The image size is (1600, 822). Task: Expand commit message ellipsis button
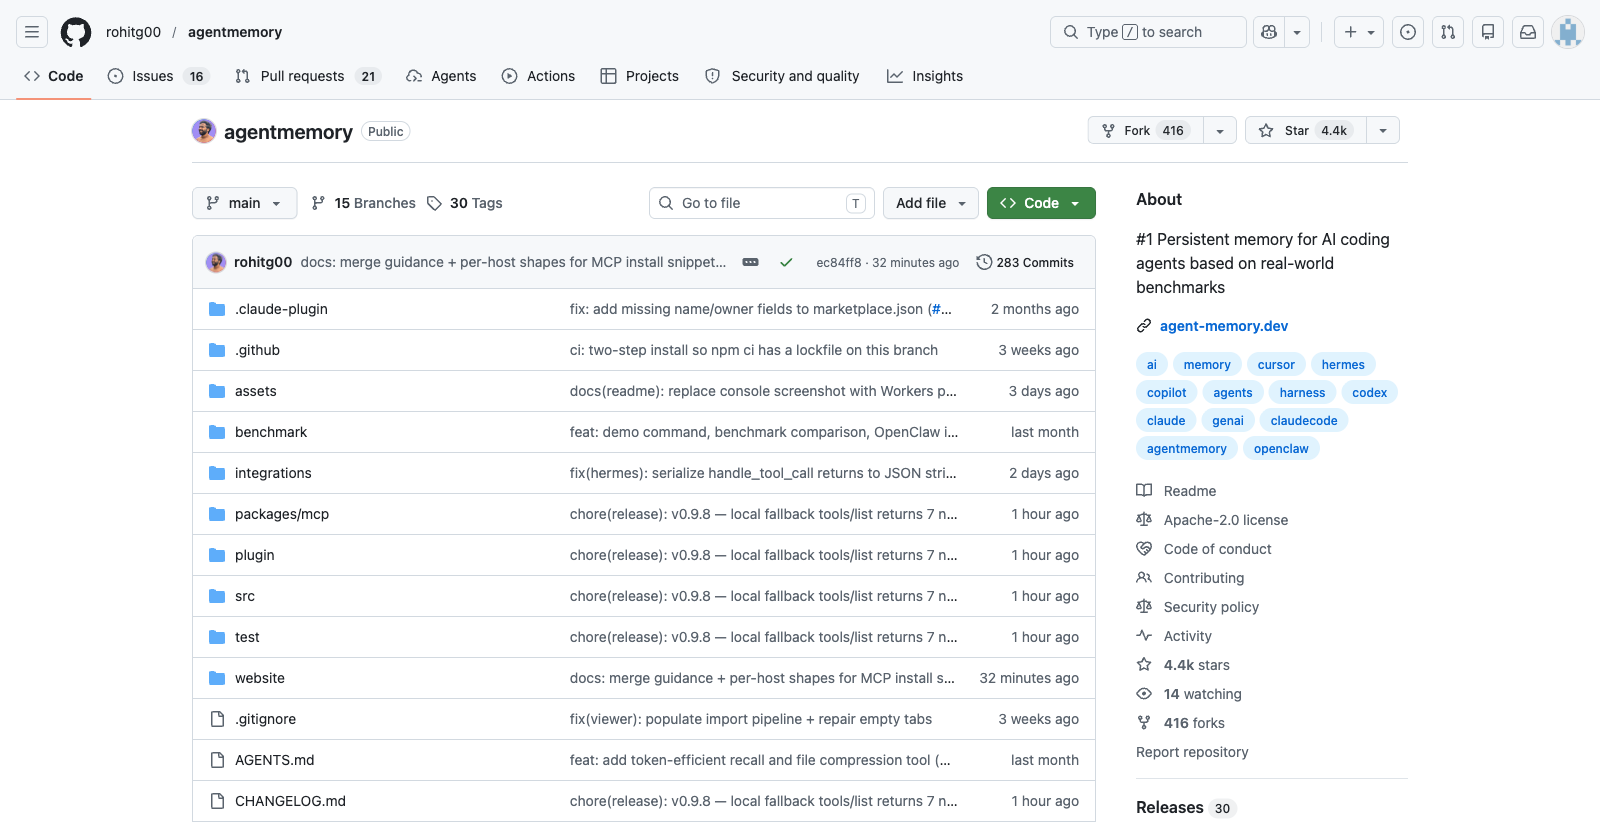750,262
